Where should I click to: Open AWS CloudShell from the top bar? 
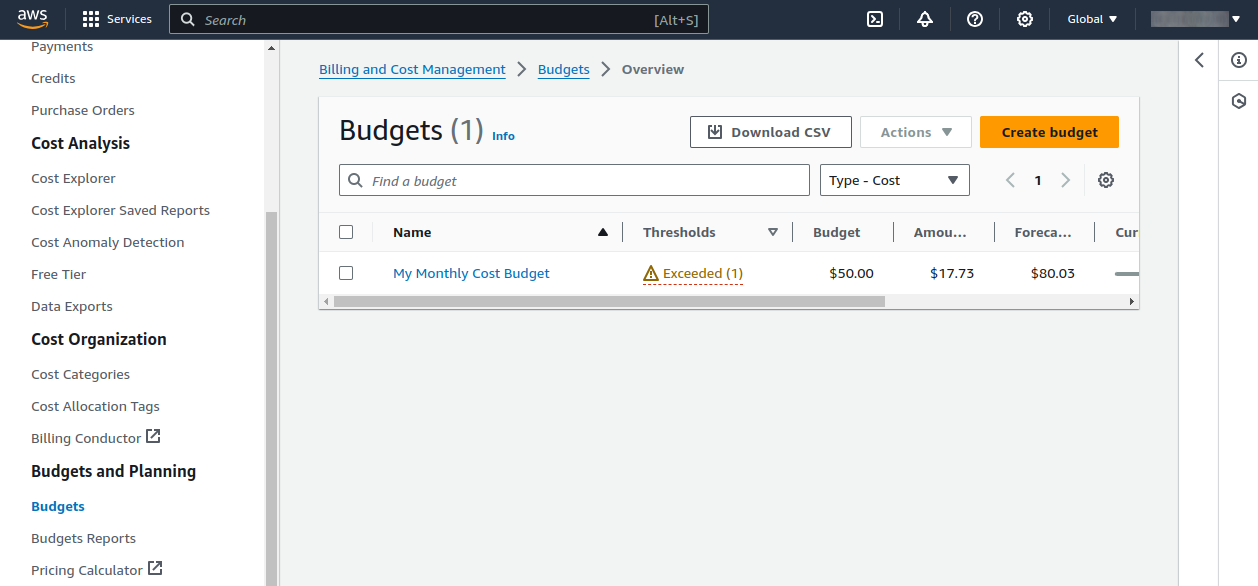point(875,19)
